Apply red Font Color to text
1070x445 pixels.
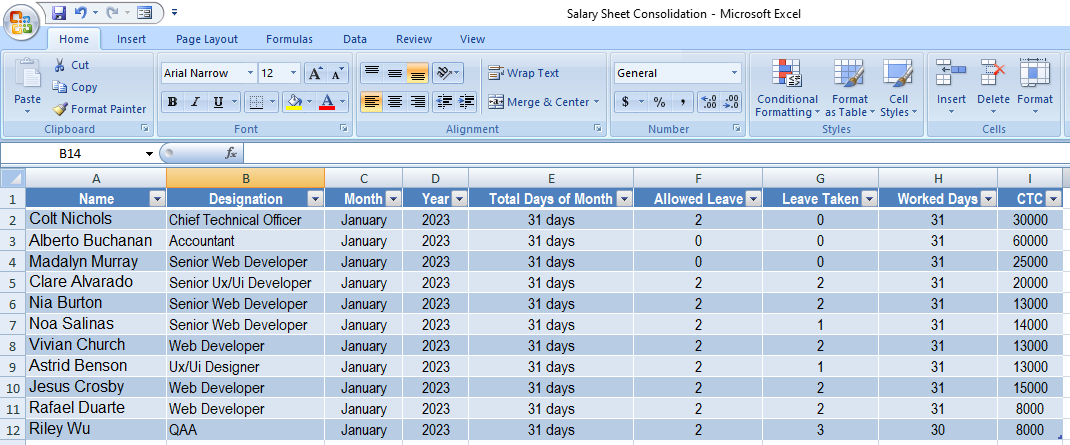click(327, 102)
